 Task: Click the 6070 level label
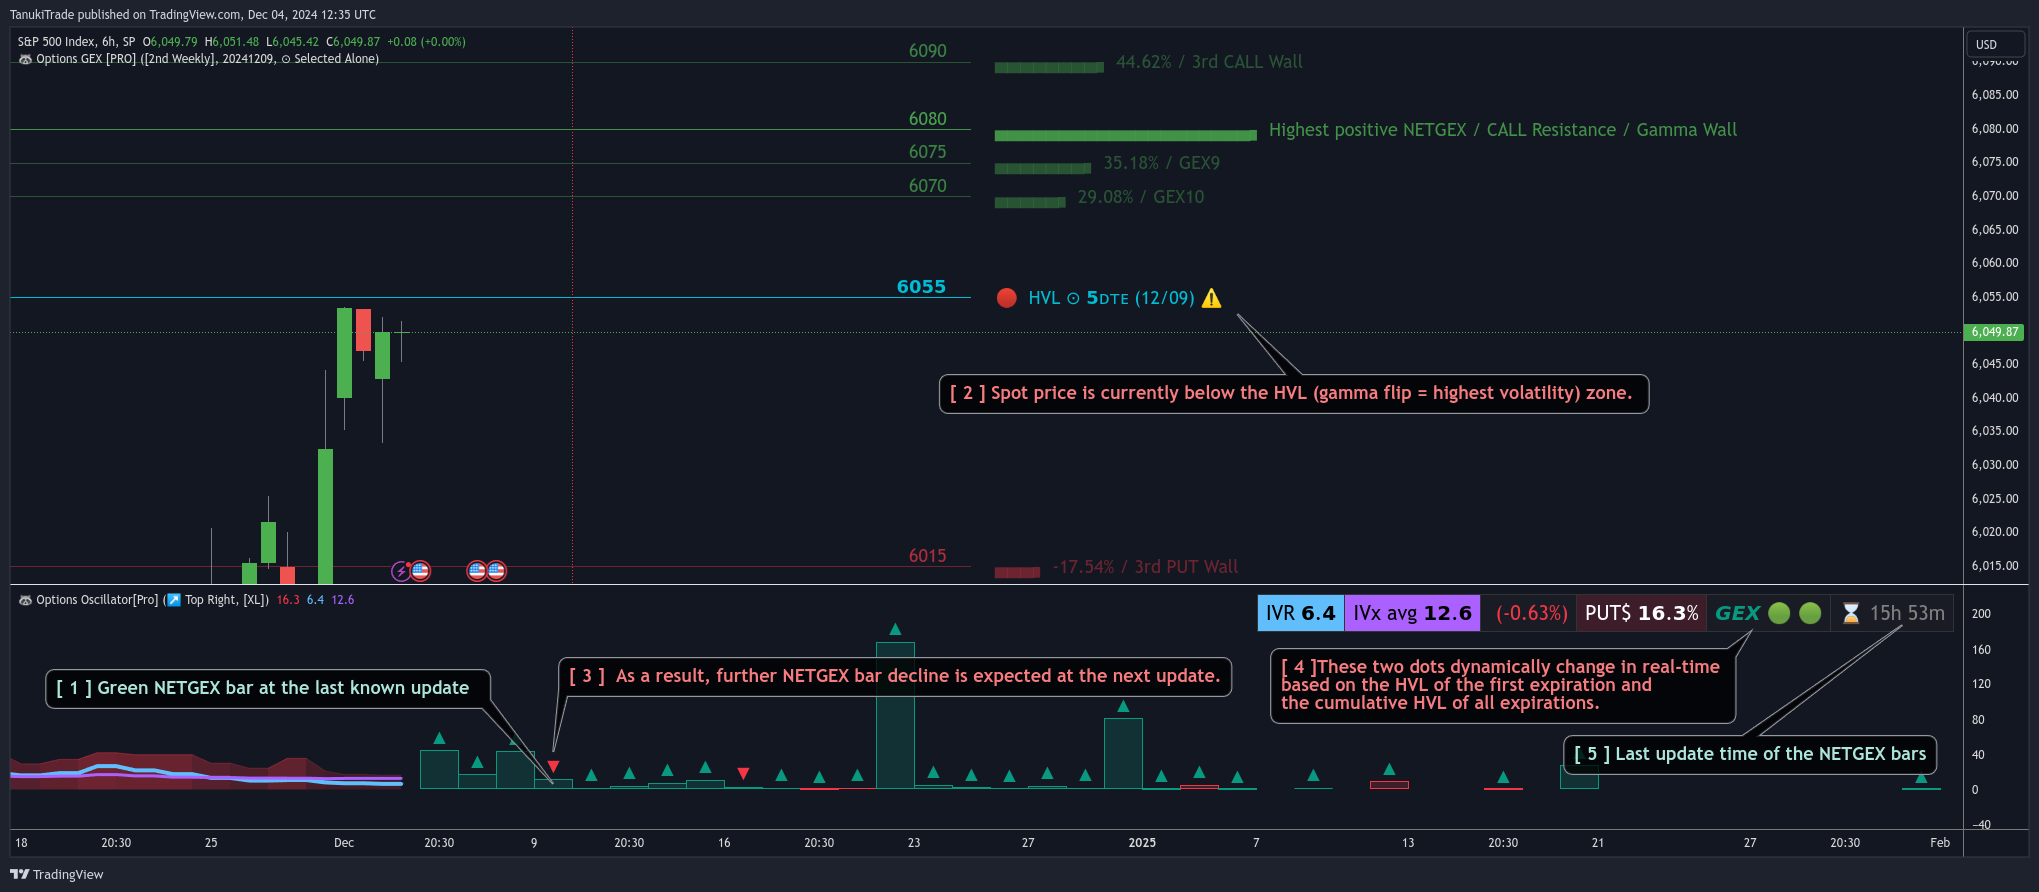coord(927,186)
